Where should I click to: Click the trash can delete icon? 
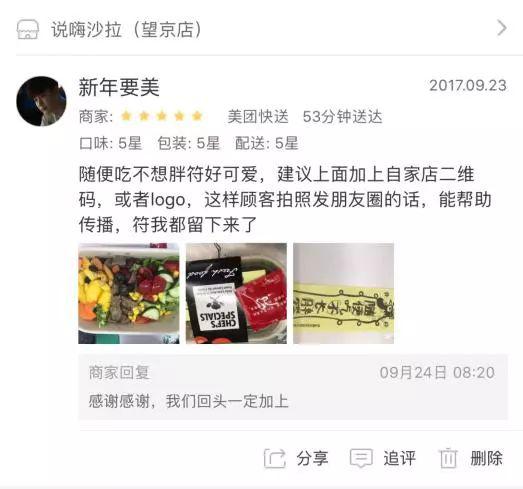pyautogui.click(x=448, y=458)
